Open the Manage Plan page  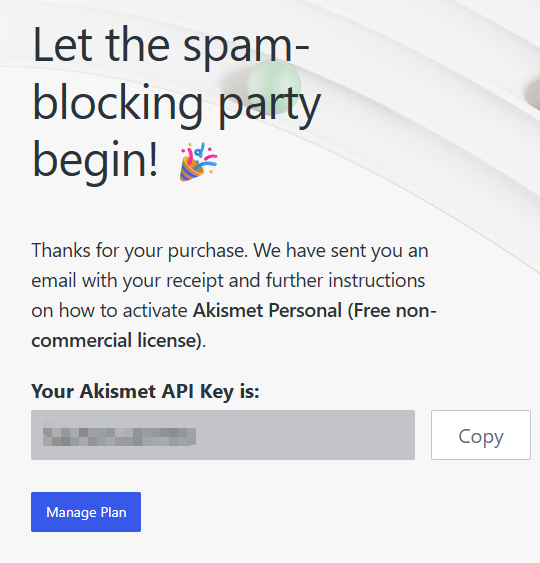coord(86,512)
